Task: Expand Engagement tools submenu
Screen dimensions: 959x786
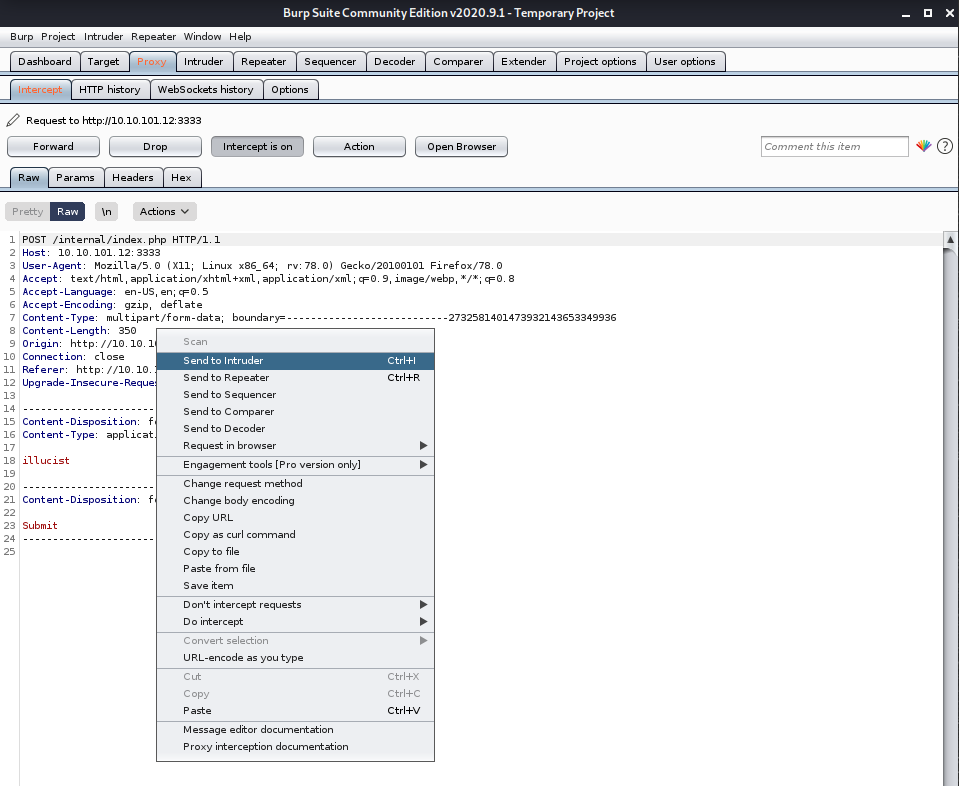Action: click(295, 465)
